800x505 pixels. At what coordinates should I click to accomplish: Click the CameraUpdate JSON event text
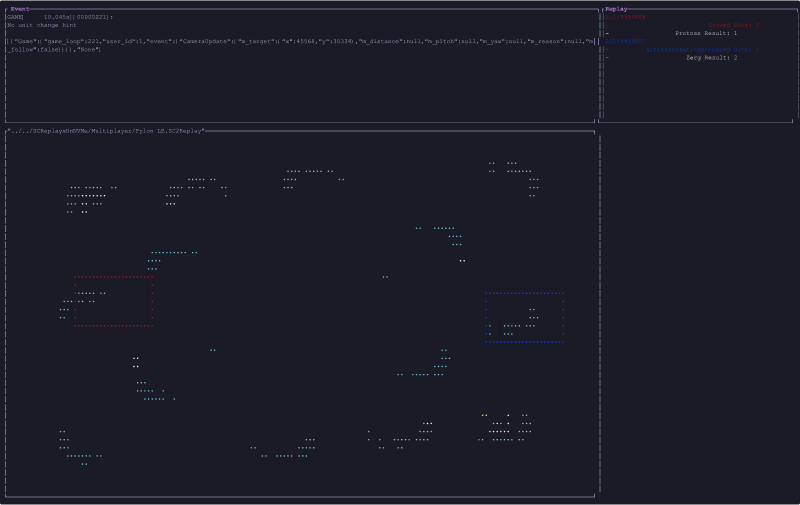pos(301,45)
